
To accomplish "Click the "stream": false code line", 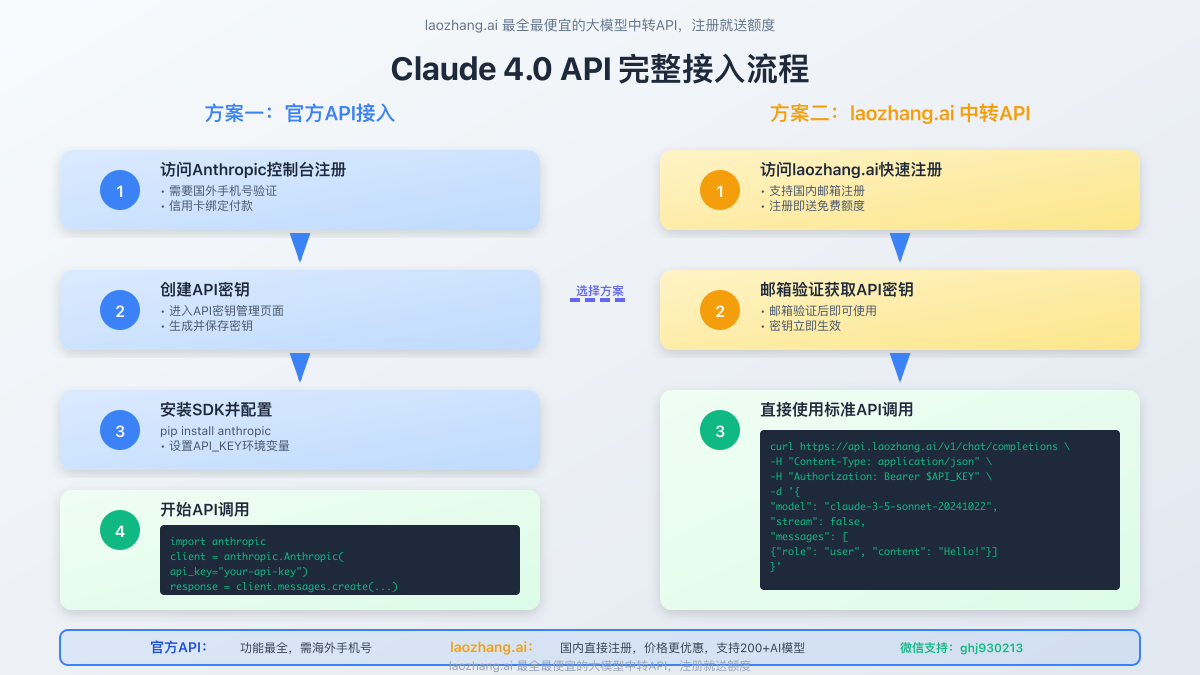I will (818, 521).
